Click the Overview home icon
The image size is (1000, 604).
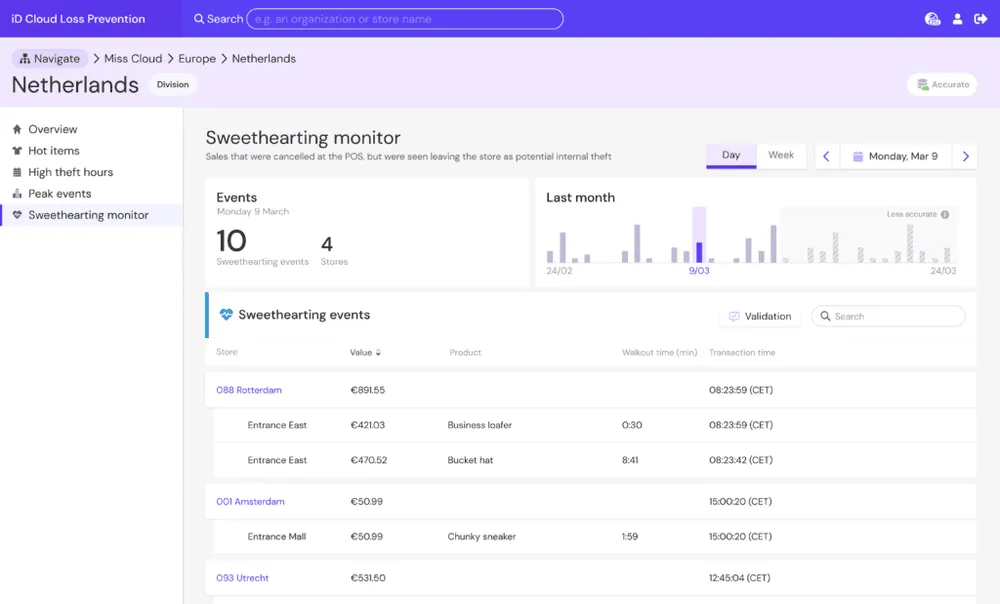[x=17, y=129]
